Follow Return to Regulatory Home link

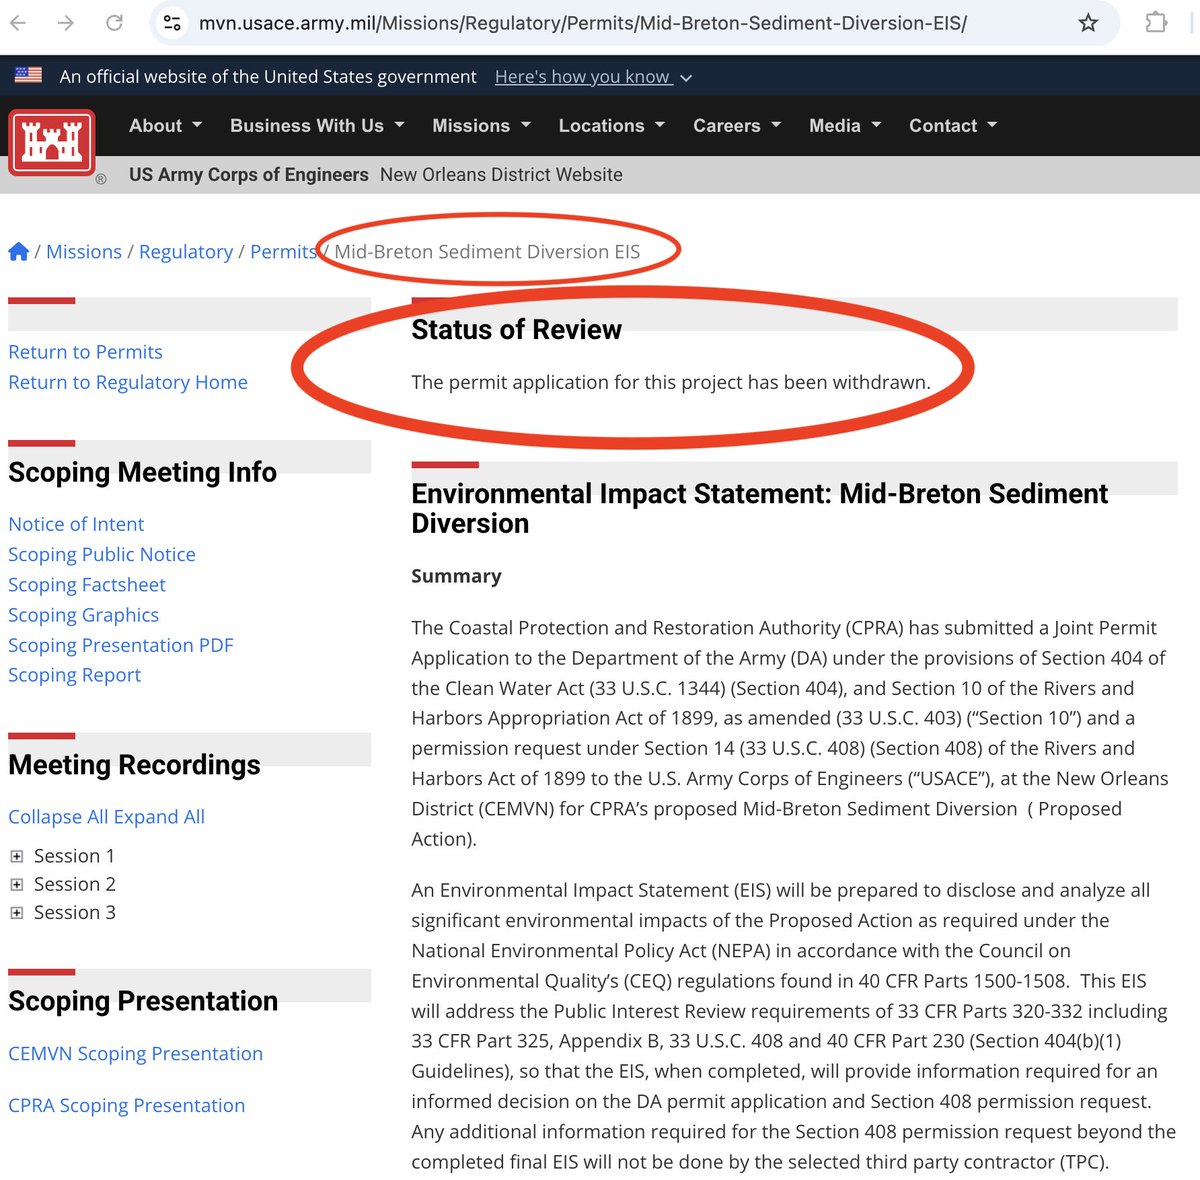pyautogui.click(x=128, y=382)
